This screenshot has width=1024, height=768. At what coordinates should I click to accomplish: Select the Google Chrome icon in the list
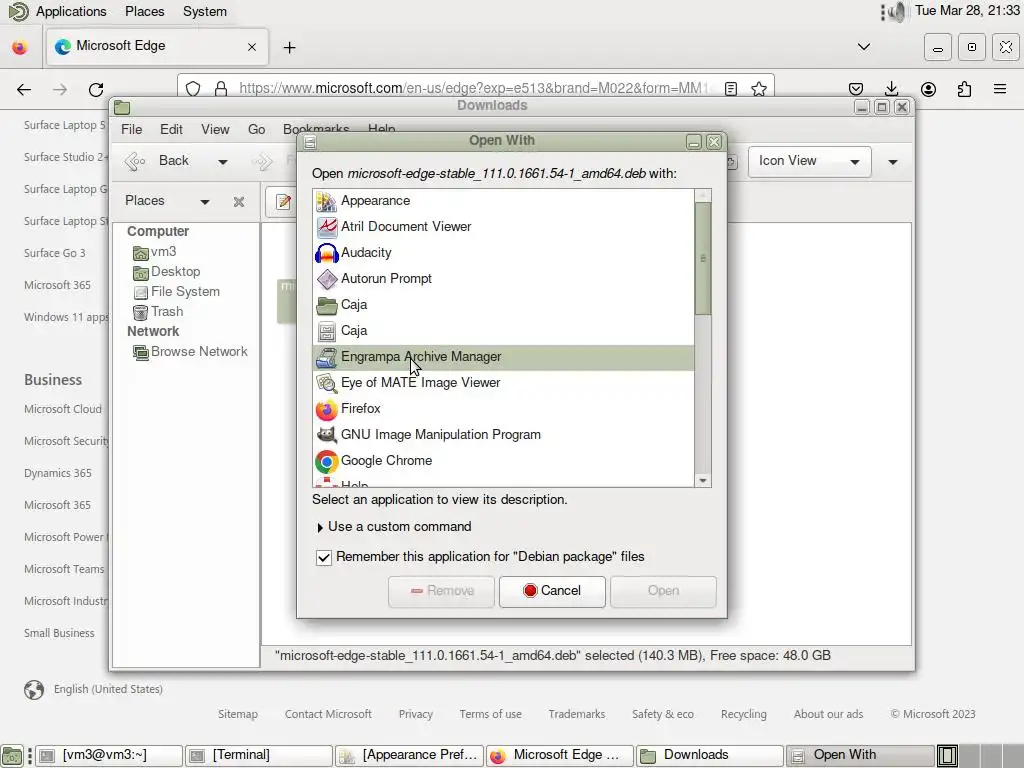pyautogui.click(x=327, y=461)
